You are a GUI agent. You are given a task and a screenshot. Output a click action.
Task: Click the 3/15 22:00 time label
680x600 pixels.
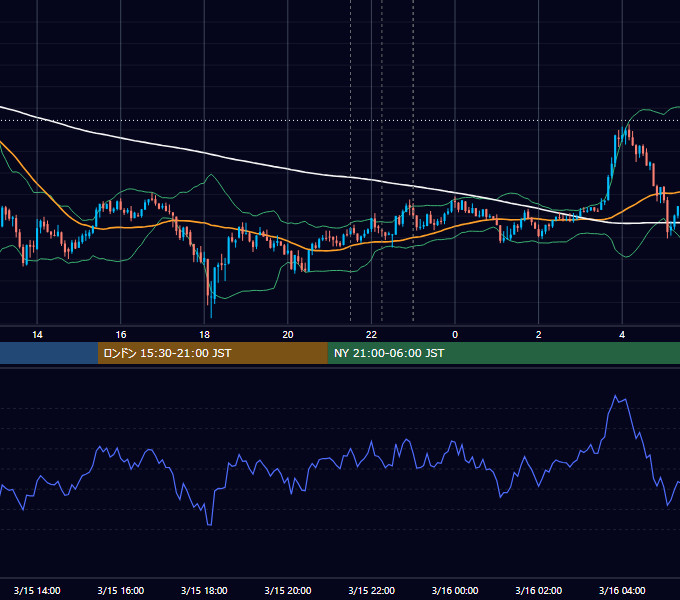pos(372,590)
